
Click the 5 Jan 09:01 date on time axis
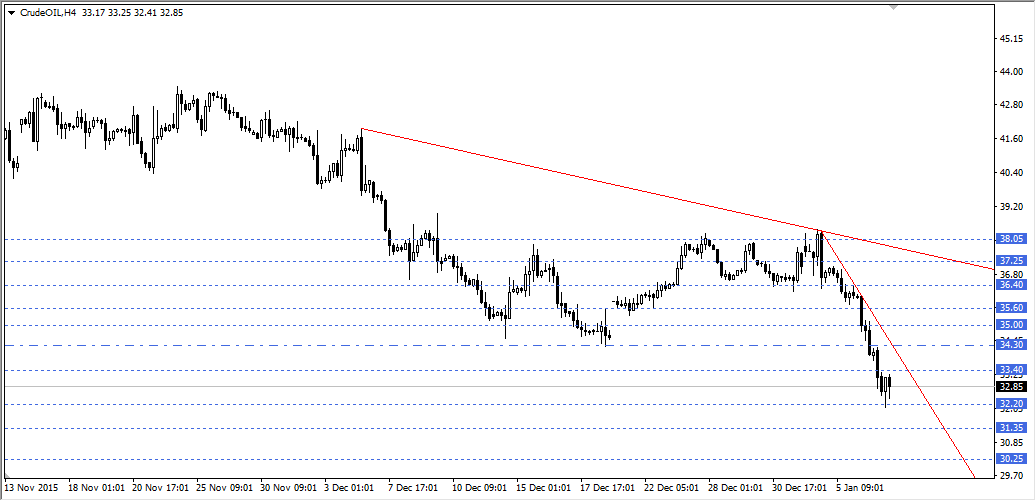tap(860, 489)
